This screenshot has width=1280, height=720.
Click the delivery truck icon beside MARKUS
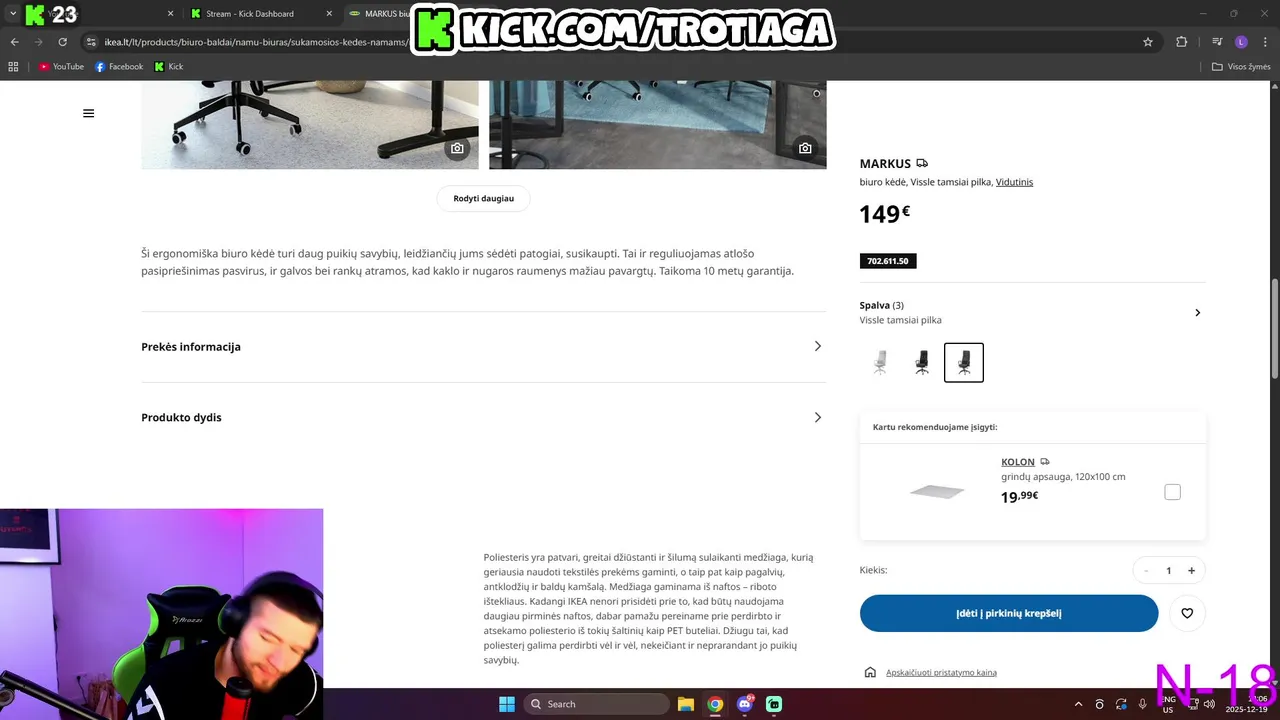click(922, 163)
